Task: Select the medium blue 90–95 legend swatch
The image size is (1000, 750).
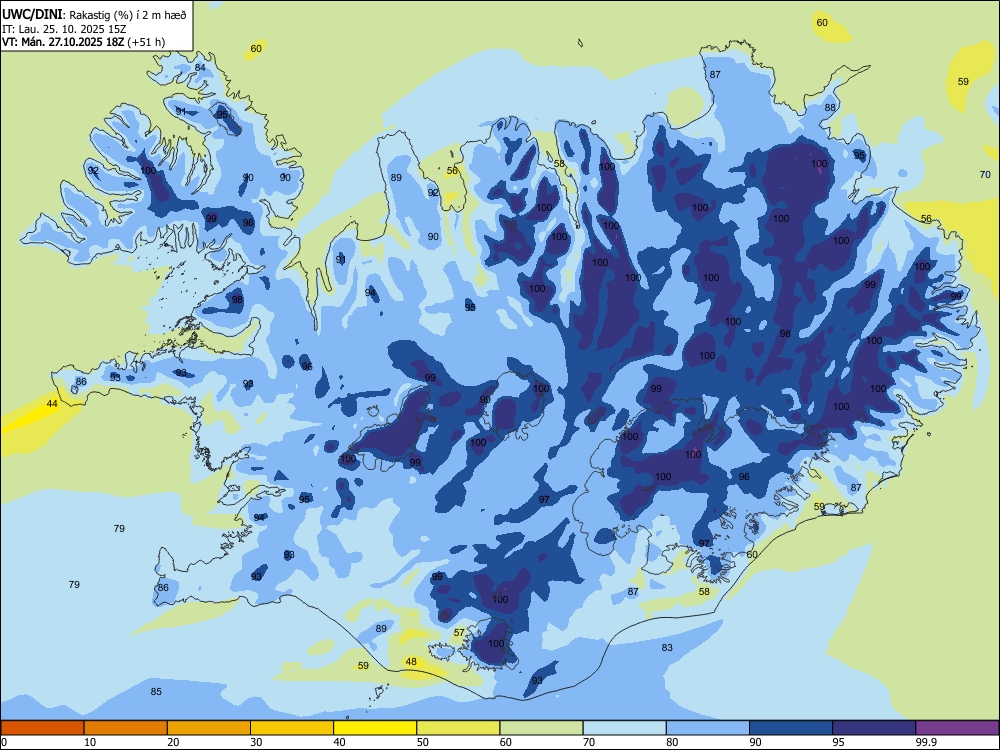Action: click(x=791, y=728)
